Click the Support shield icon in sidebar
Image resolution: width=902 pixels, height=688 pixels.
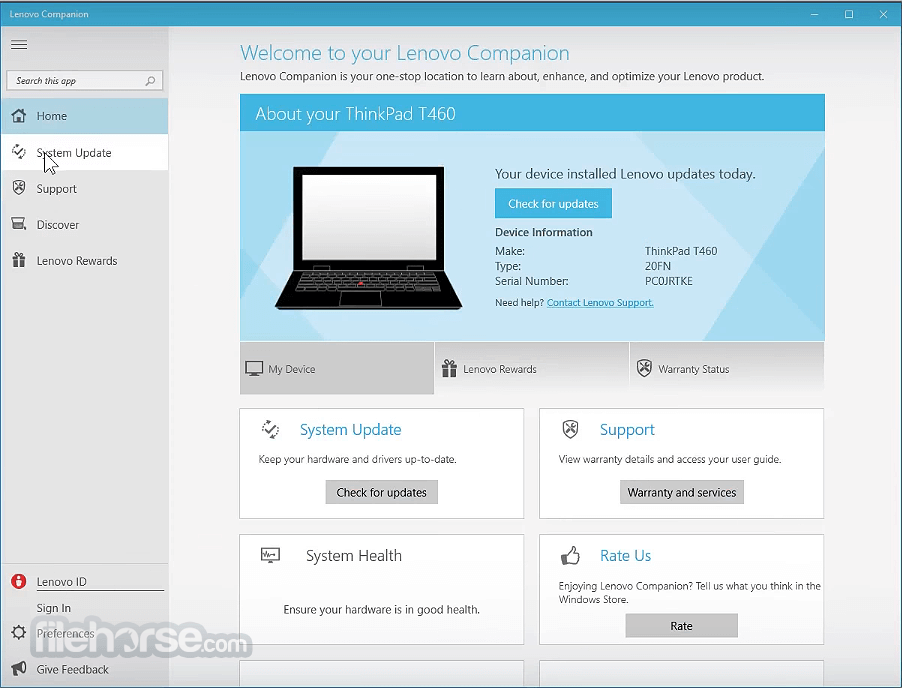19,188
